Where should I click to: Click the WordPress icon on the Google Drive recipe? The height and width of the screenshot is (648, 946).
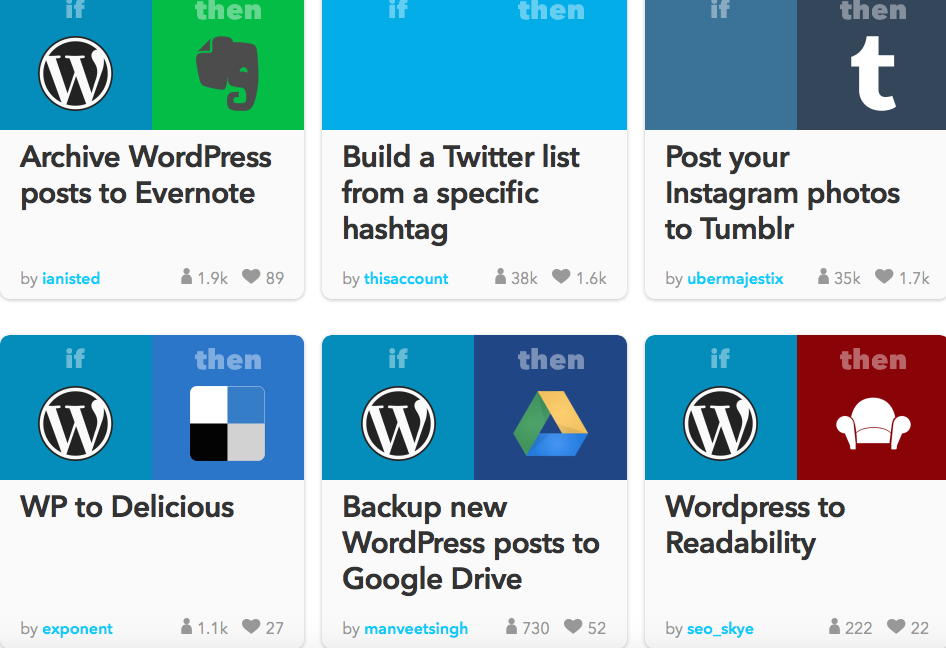(398, 424)
